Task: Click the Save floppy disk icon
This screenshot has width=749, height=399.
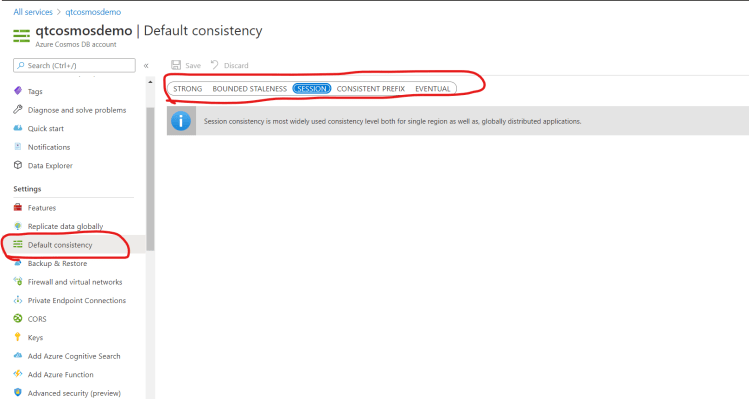Action: pyautogui.click(x=176, y=65)
